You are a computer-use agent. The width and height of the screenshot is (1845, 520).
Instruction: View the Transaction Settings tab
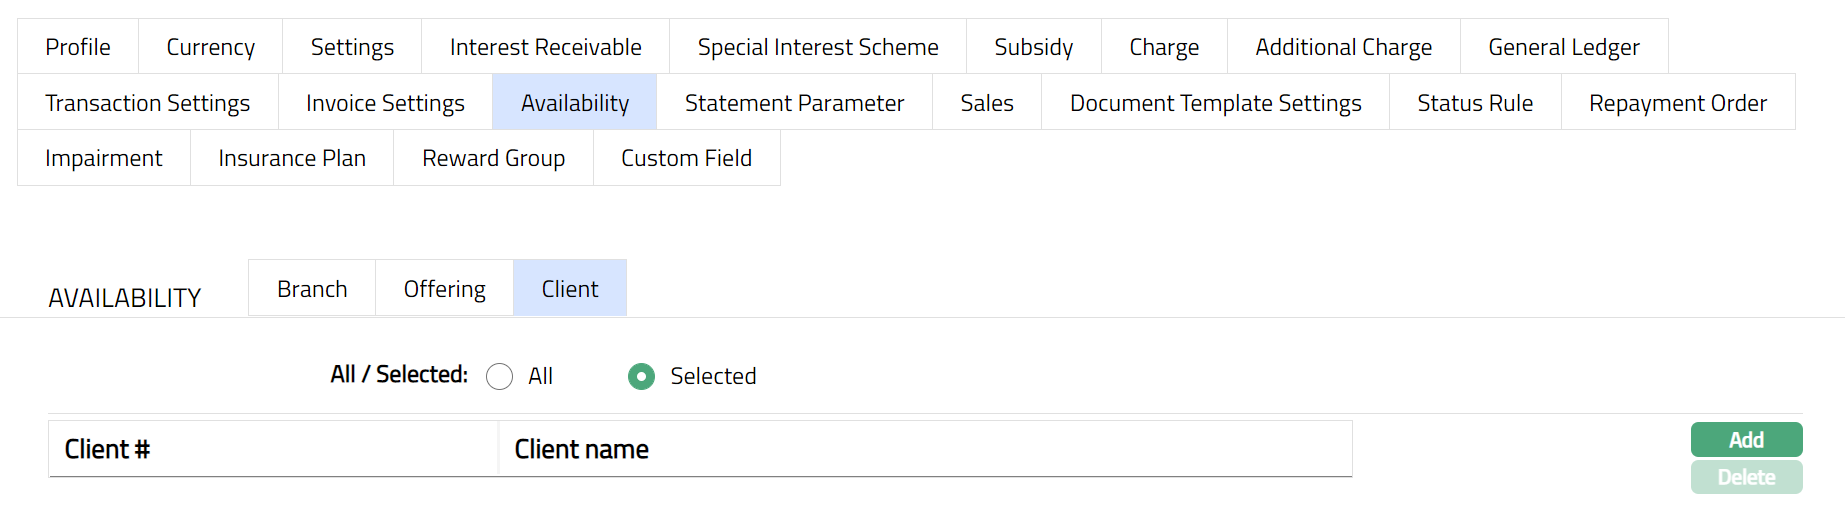pyautogui.click(x=148, y=103)
